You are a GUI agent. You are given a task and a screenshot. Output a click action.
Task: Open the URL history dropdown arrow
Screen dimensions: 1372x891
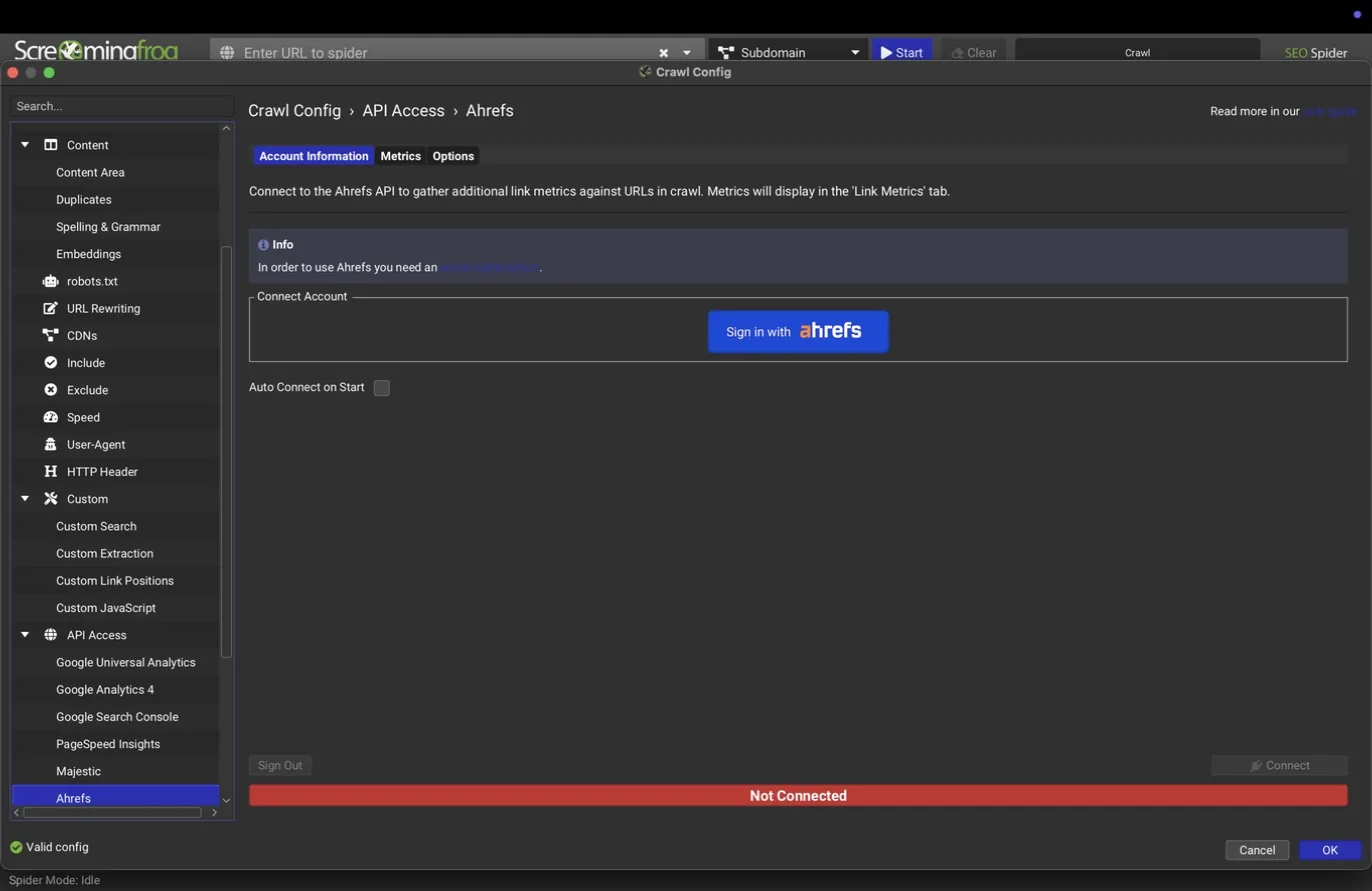click(x=687, y=53)
